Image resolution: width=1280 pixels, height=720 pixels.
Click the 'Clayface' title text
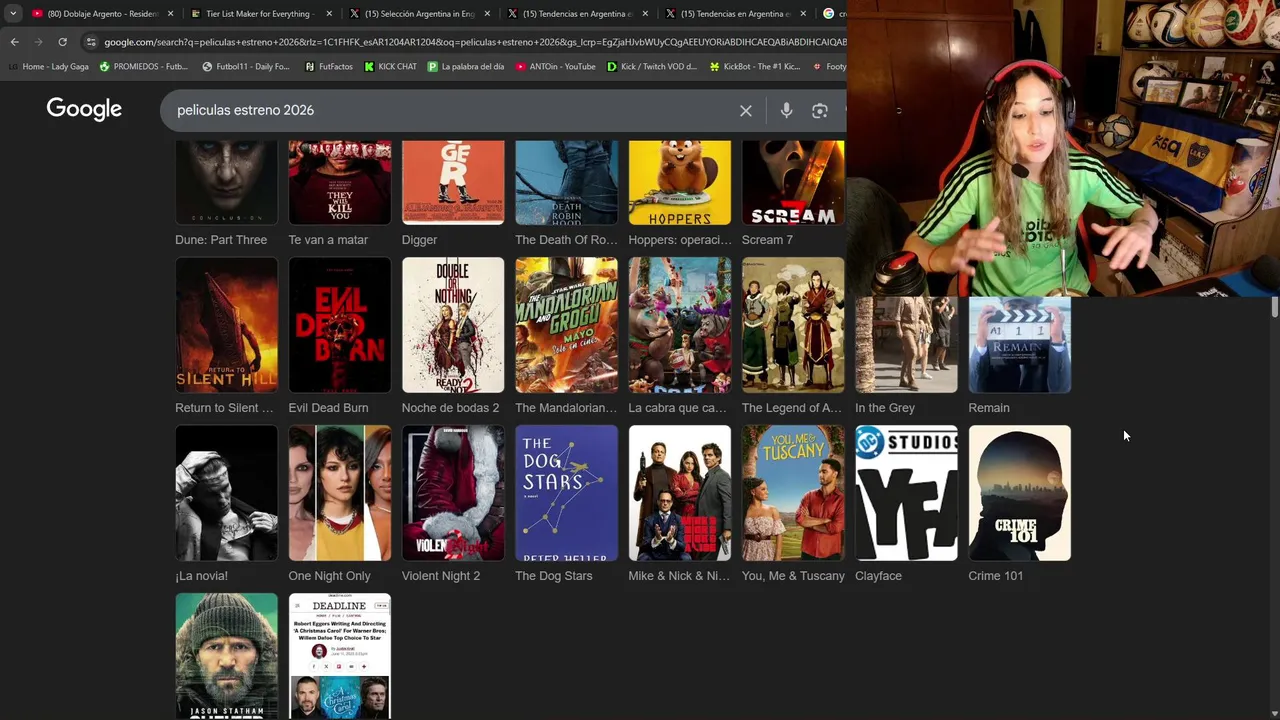[878, 576]
